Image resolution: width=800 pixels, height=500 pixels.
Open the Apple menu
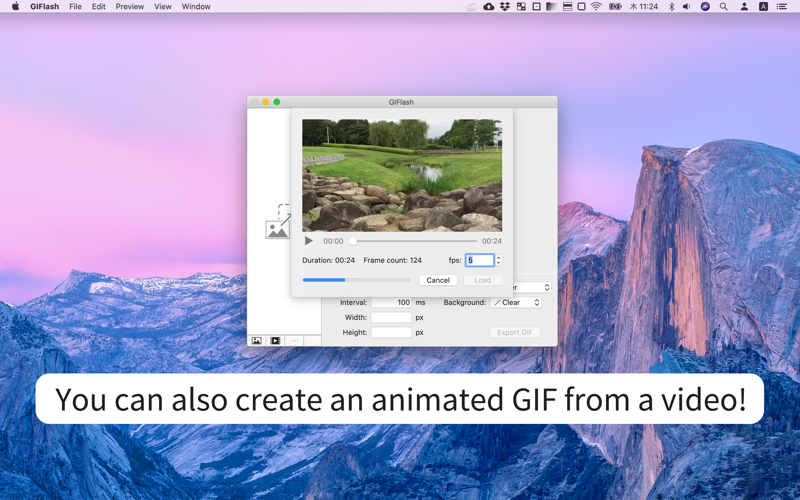point(15,7)
